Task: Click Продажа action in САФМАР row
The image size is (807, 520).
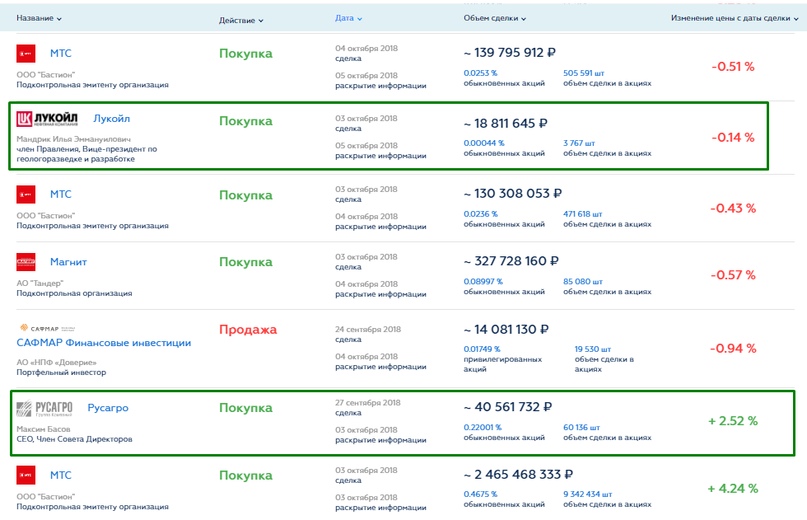Action: 248,330
